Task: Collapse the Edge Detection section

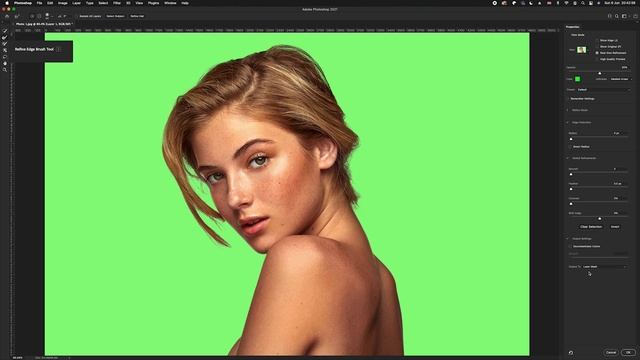Action: pos(568,122)
